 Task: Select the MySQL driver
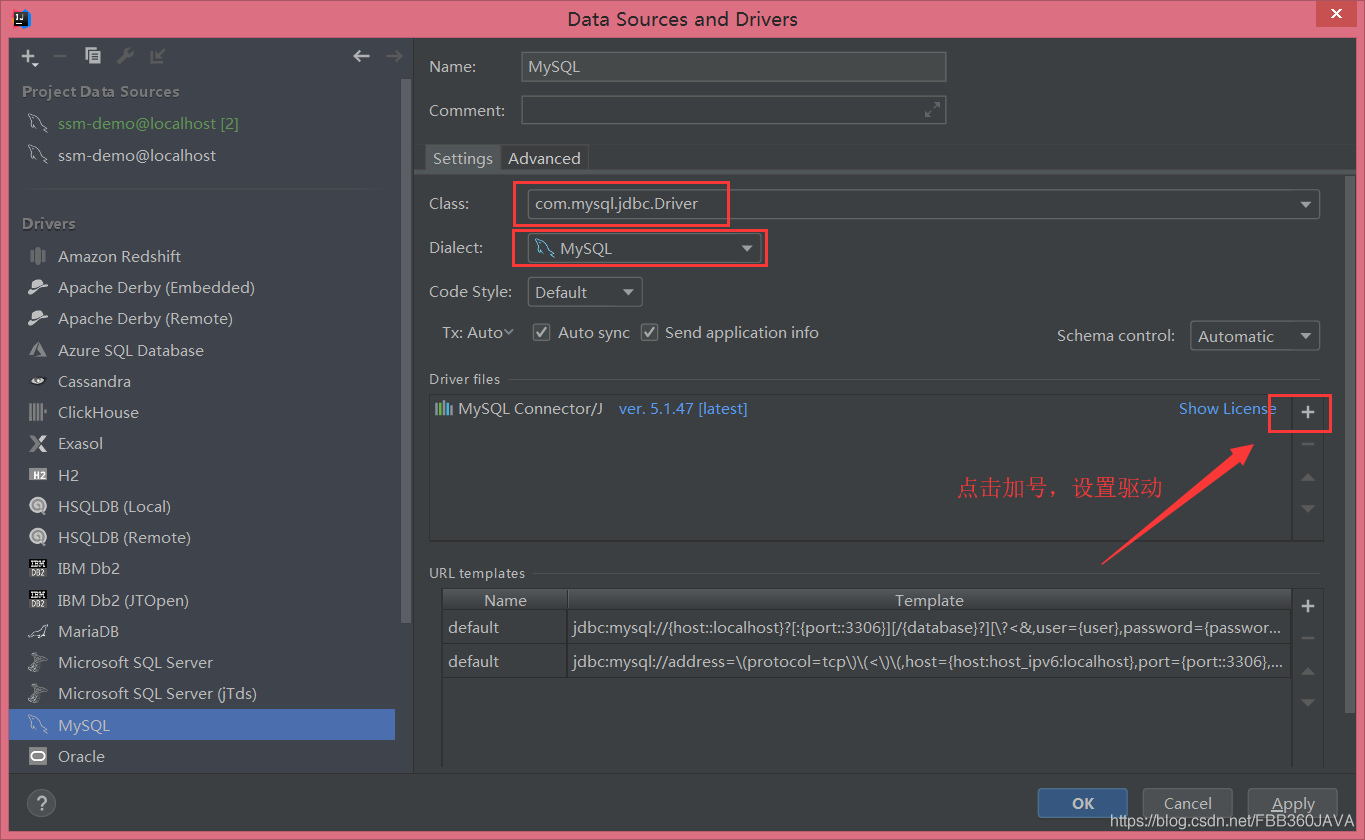[202, 725]
